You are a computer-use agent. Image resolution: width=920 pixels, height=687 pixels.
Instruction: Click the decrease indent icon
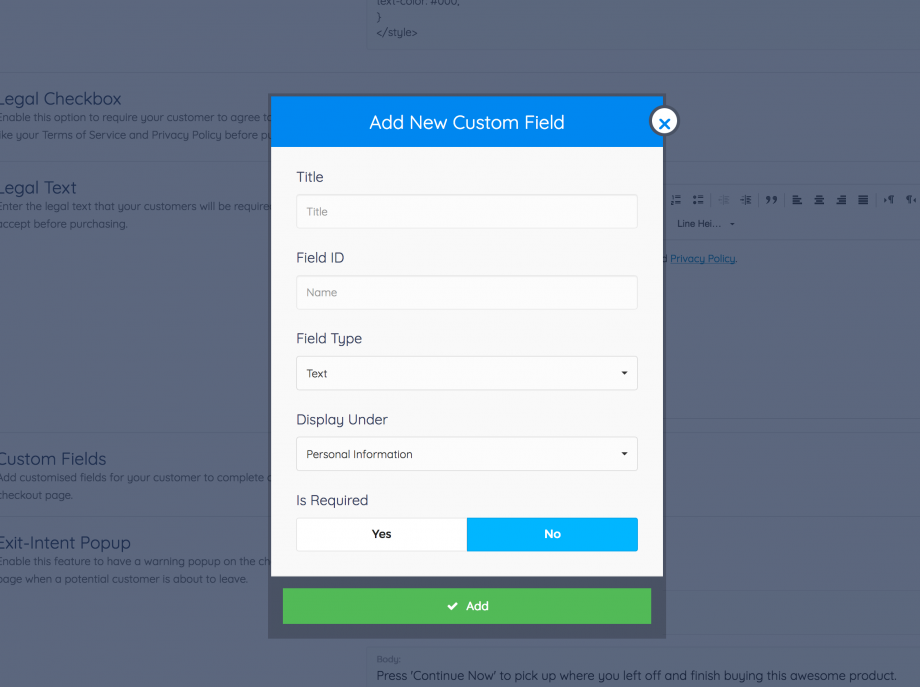pos(724,200)
